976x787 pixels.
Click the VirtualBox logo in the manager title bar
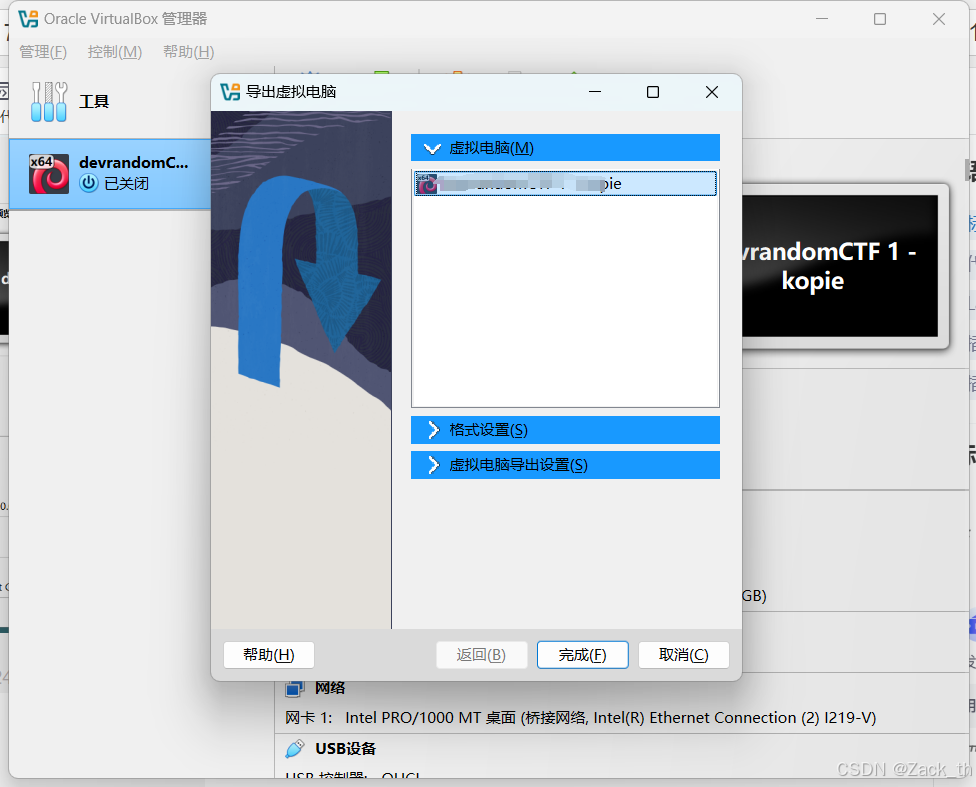tap(28, 19)
